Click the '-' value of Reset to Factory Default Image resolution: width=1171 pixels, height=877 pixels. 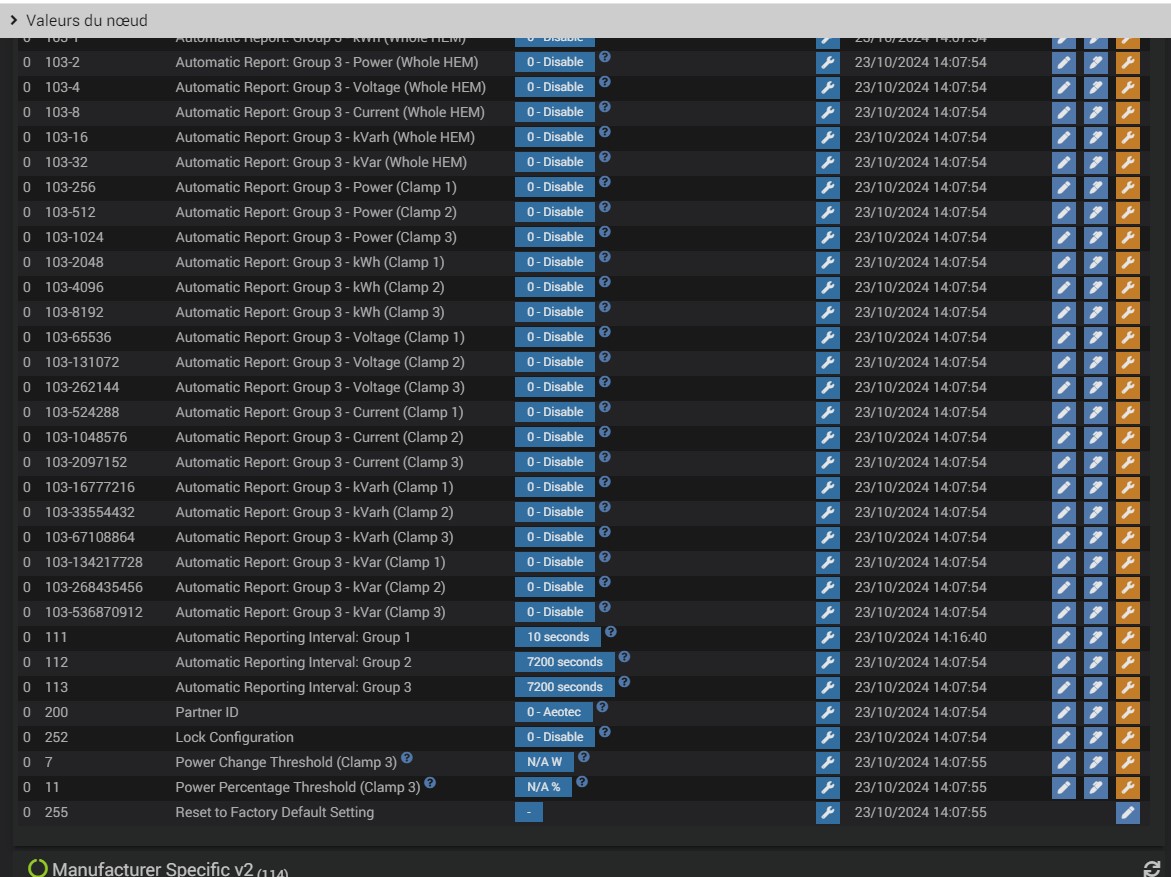[529, 813]
